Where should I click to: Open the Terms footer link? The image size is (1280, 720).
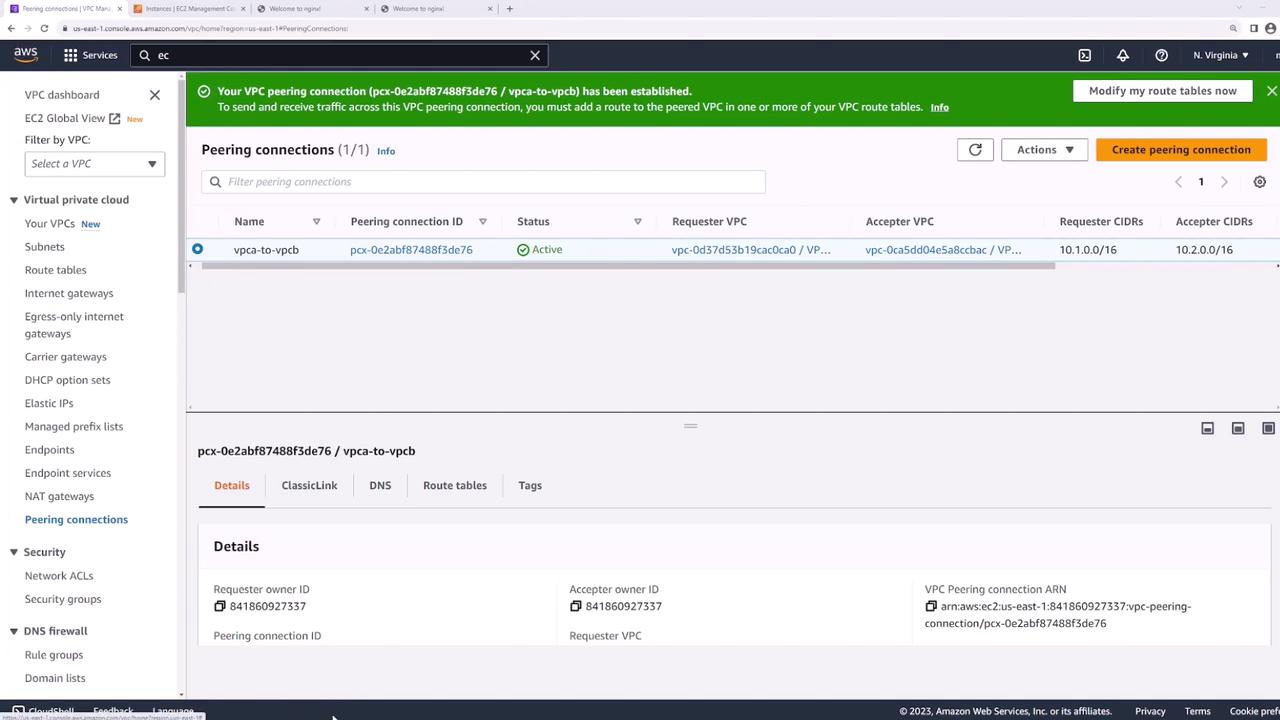pyautogui.click(x=1197, y=711)
